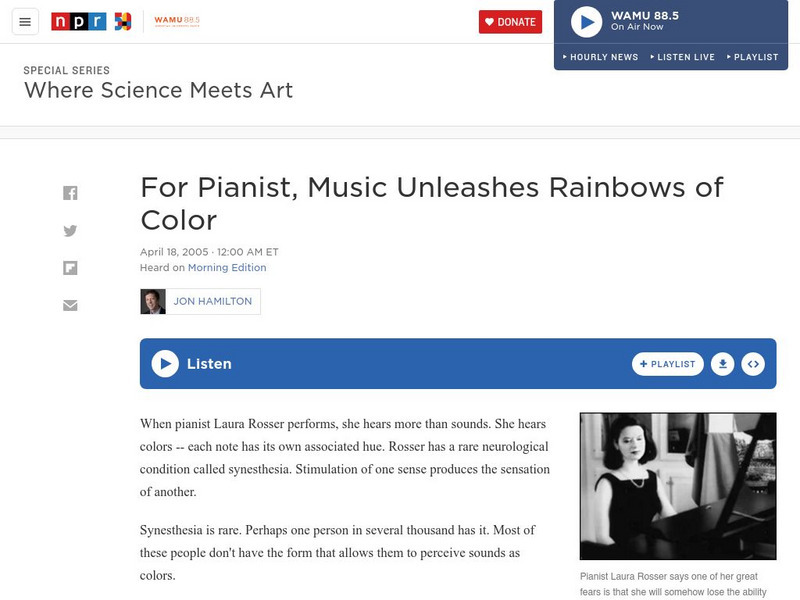The image size is (800, 600).
Task: Share article via email icon
Action: click(x=70, y=305)
